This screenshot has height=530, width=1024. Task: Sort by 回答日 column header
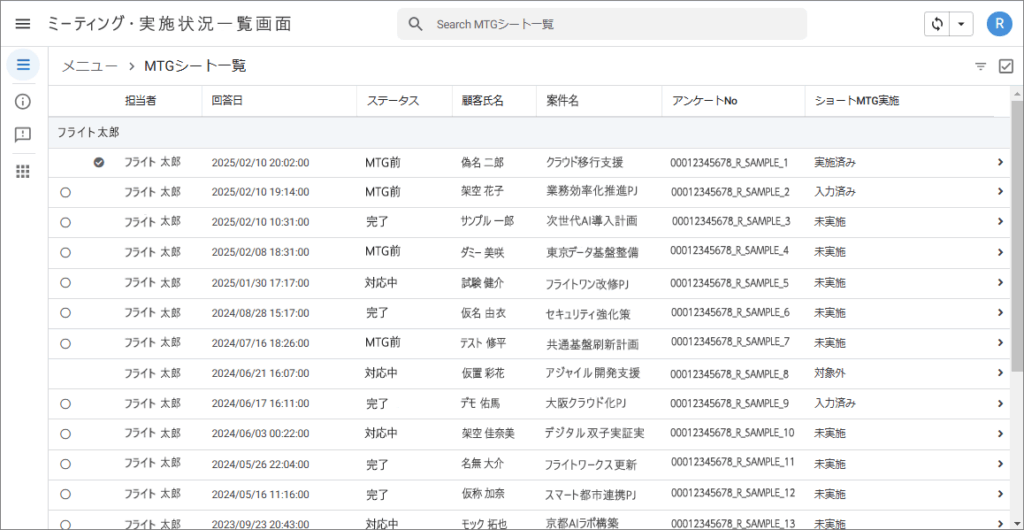click(227, 101)
